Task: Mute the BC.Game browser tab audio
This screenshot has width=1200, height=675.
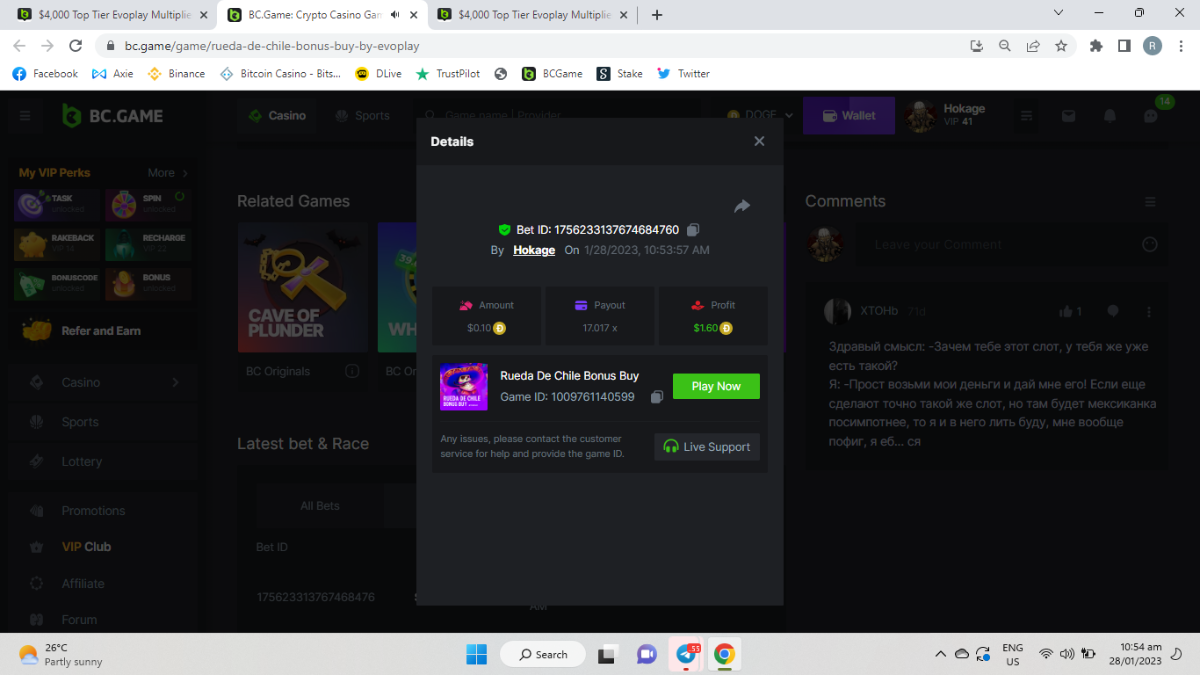Action: [395, 15]
